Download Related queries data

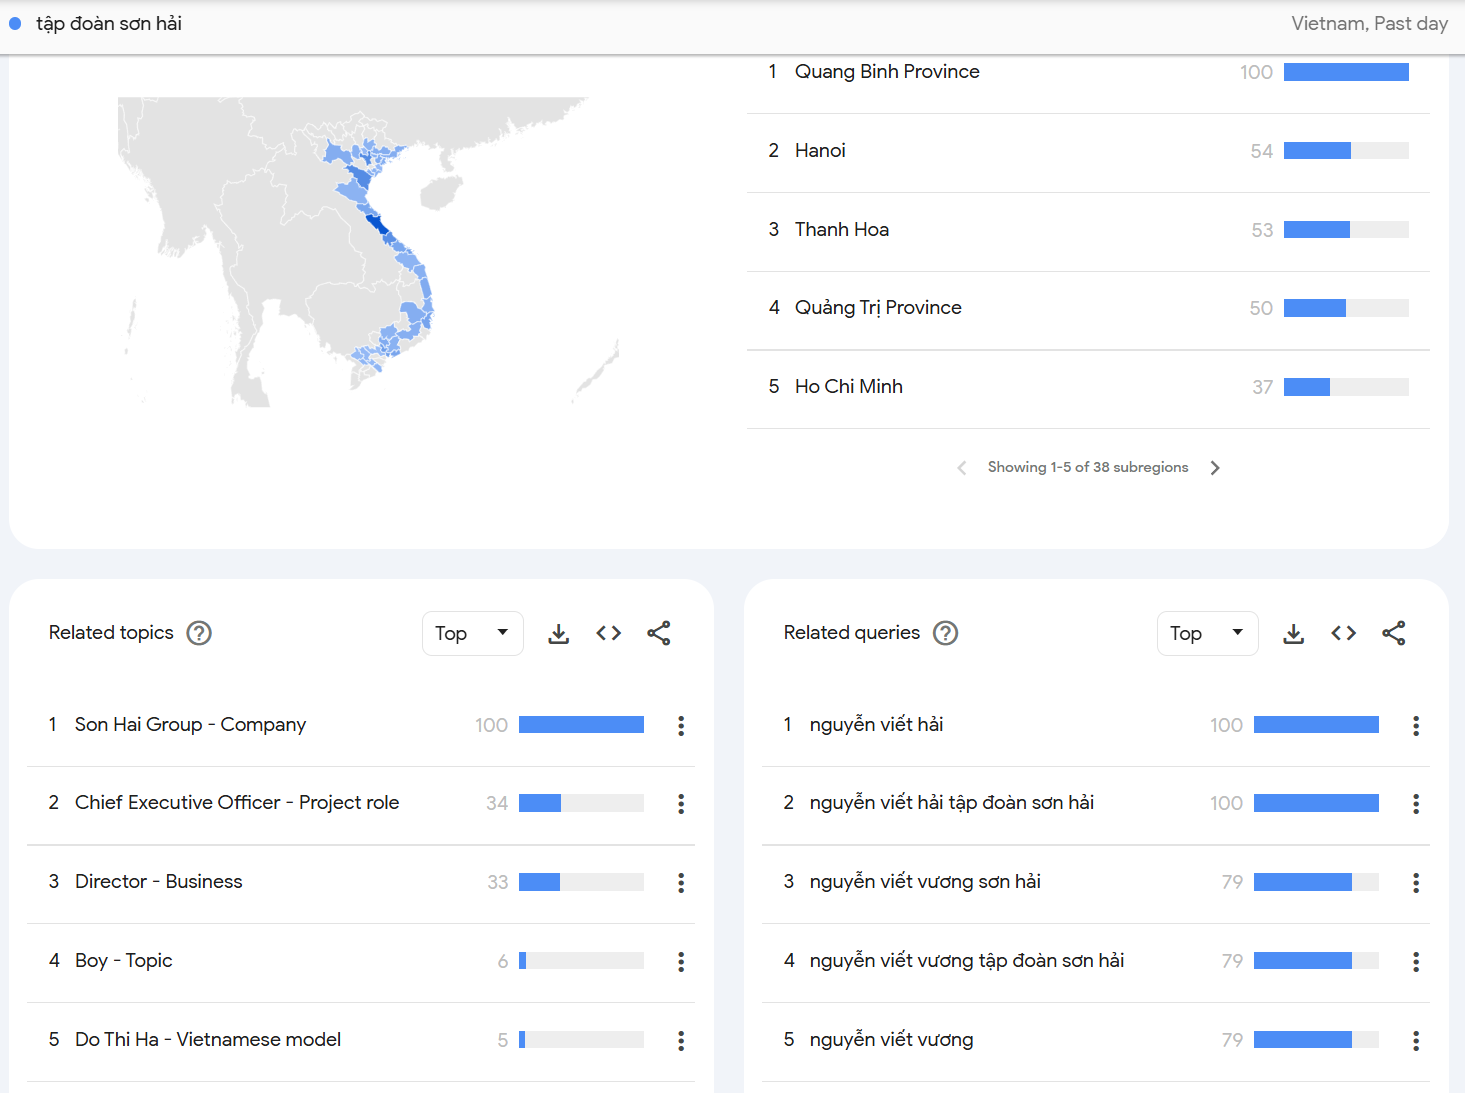pyautogui.click(x=1293, y=633)
